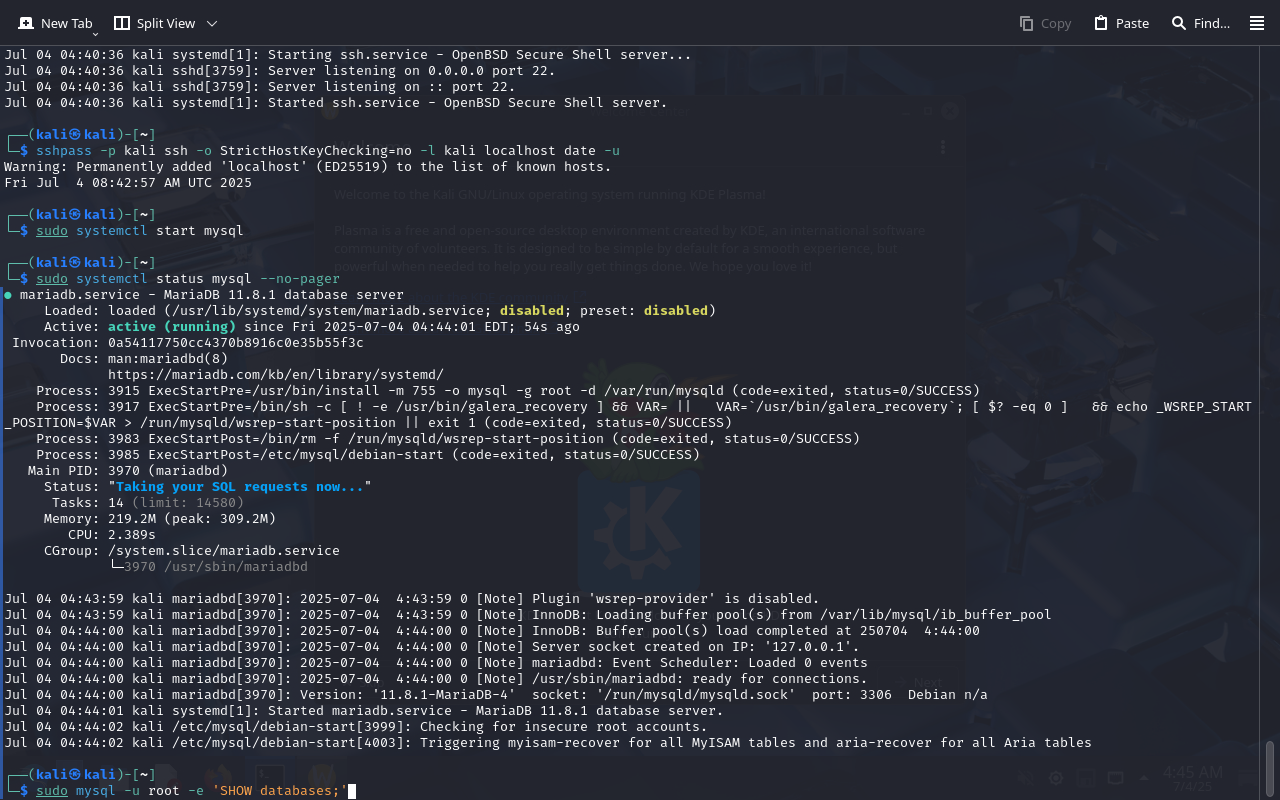Click the ExecStartPre '/usr/bin/install -m 755' process line

click(508, 391)
